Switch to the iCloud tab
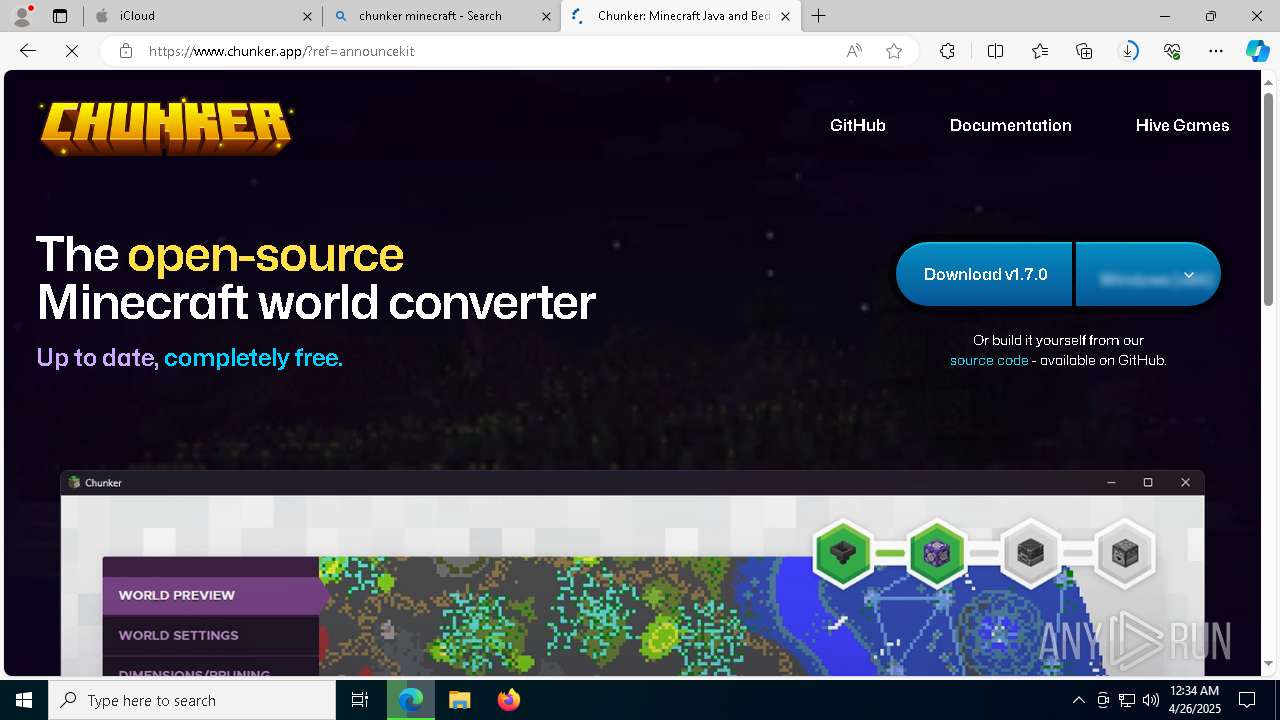Image resolution: width=1280 pixels, height=720 pixels. pos(203,16)
